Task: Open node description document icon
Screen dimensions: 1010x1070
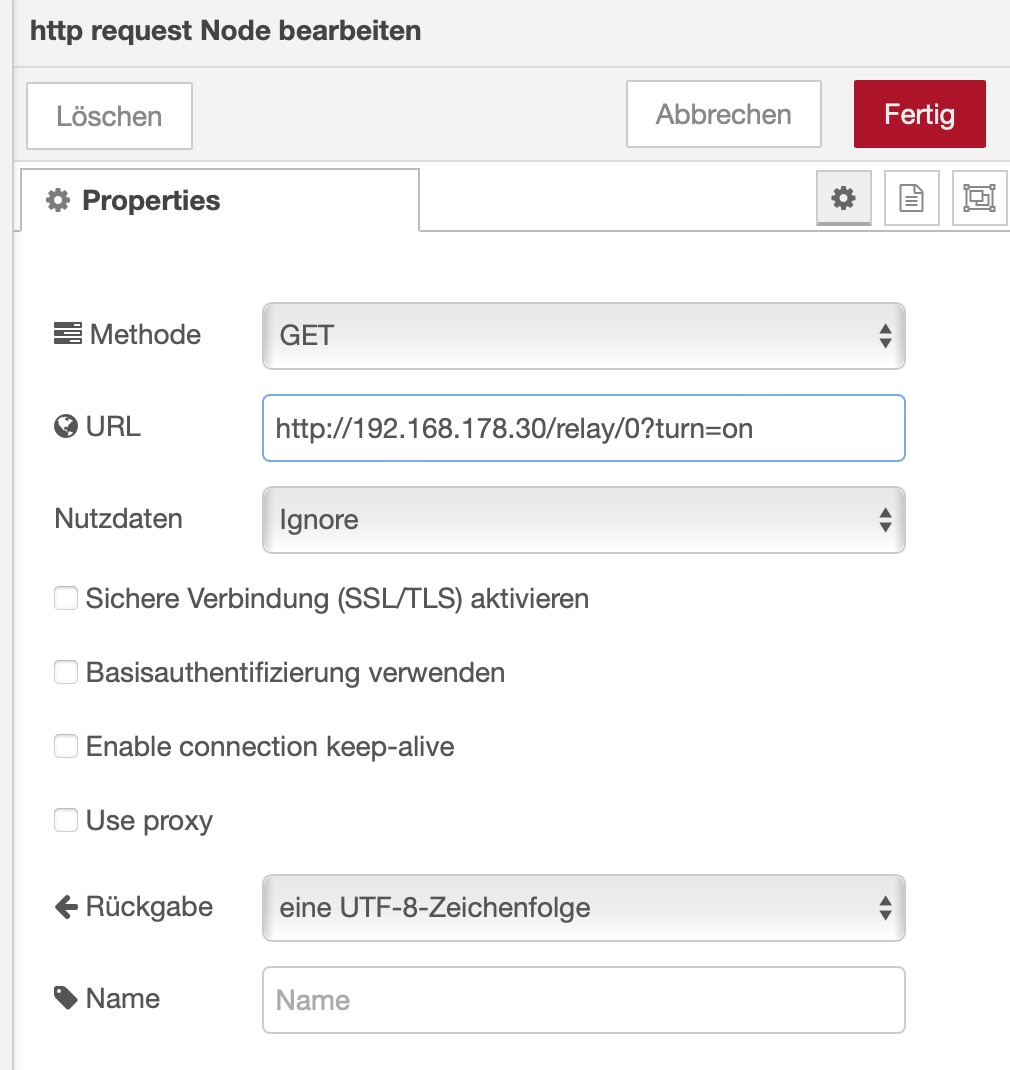Action: [911, 199]
